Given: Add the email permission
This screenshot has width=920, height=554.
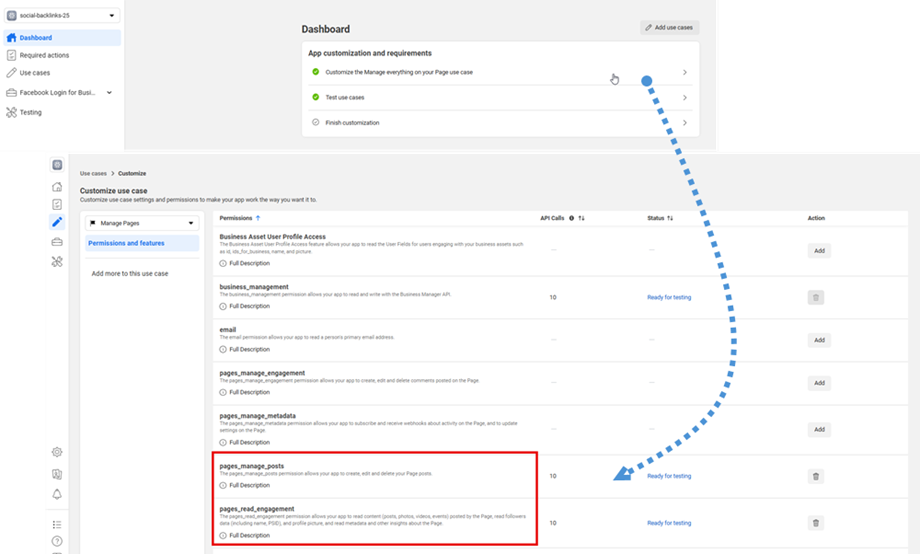Looking at the screenshot, I should coord(819,340).
